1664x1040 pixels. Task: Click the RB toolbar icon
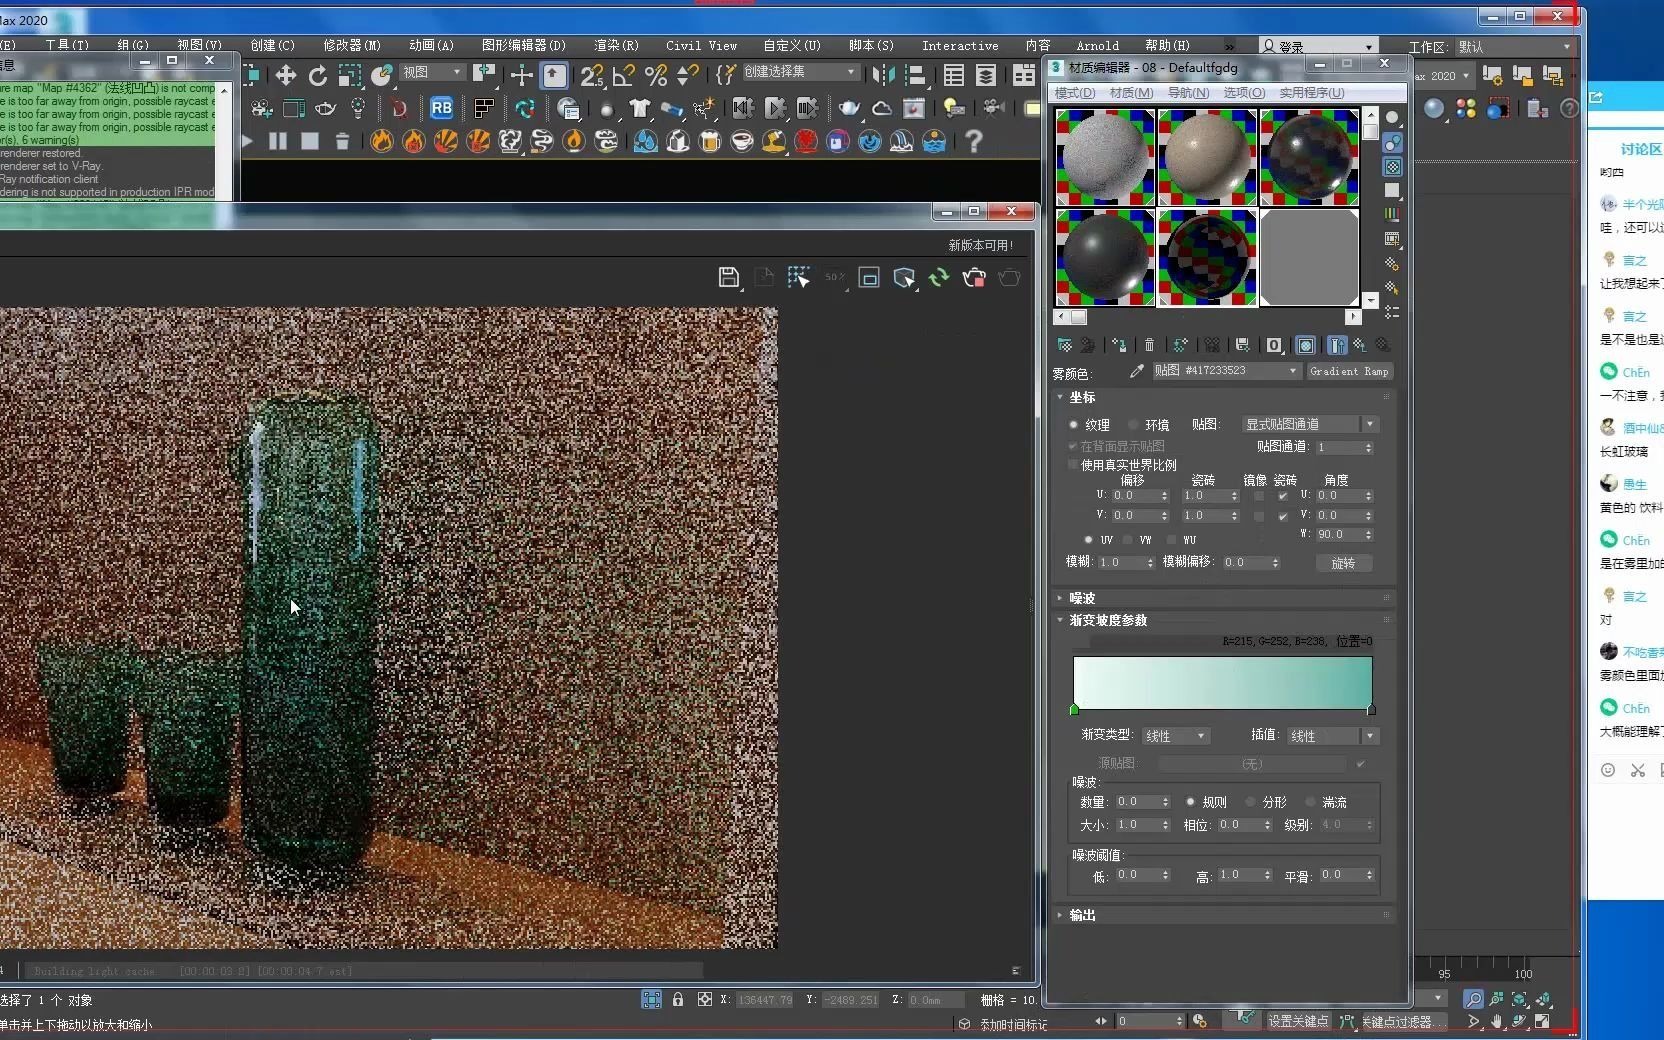(x=441, y=108)
